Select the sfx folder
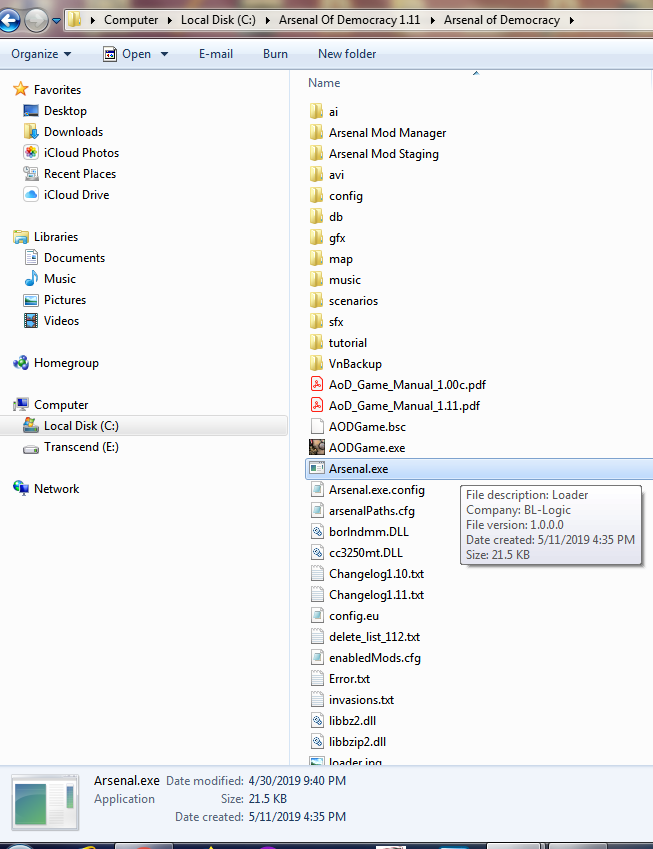This screenshot has width=653, height=849. [326, 322]
